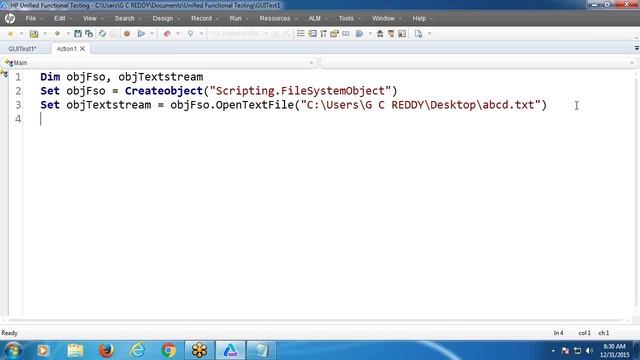The width and height of the screenshot is (640, 360).
Task: Run the test with the Run icon
Action: (141, 34)
